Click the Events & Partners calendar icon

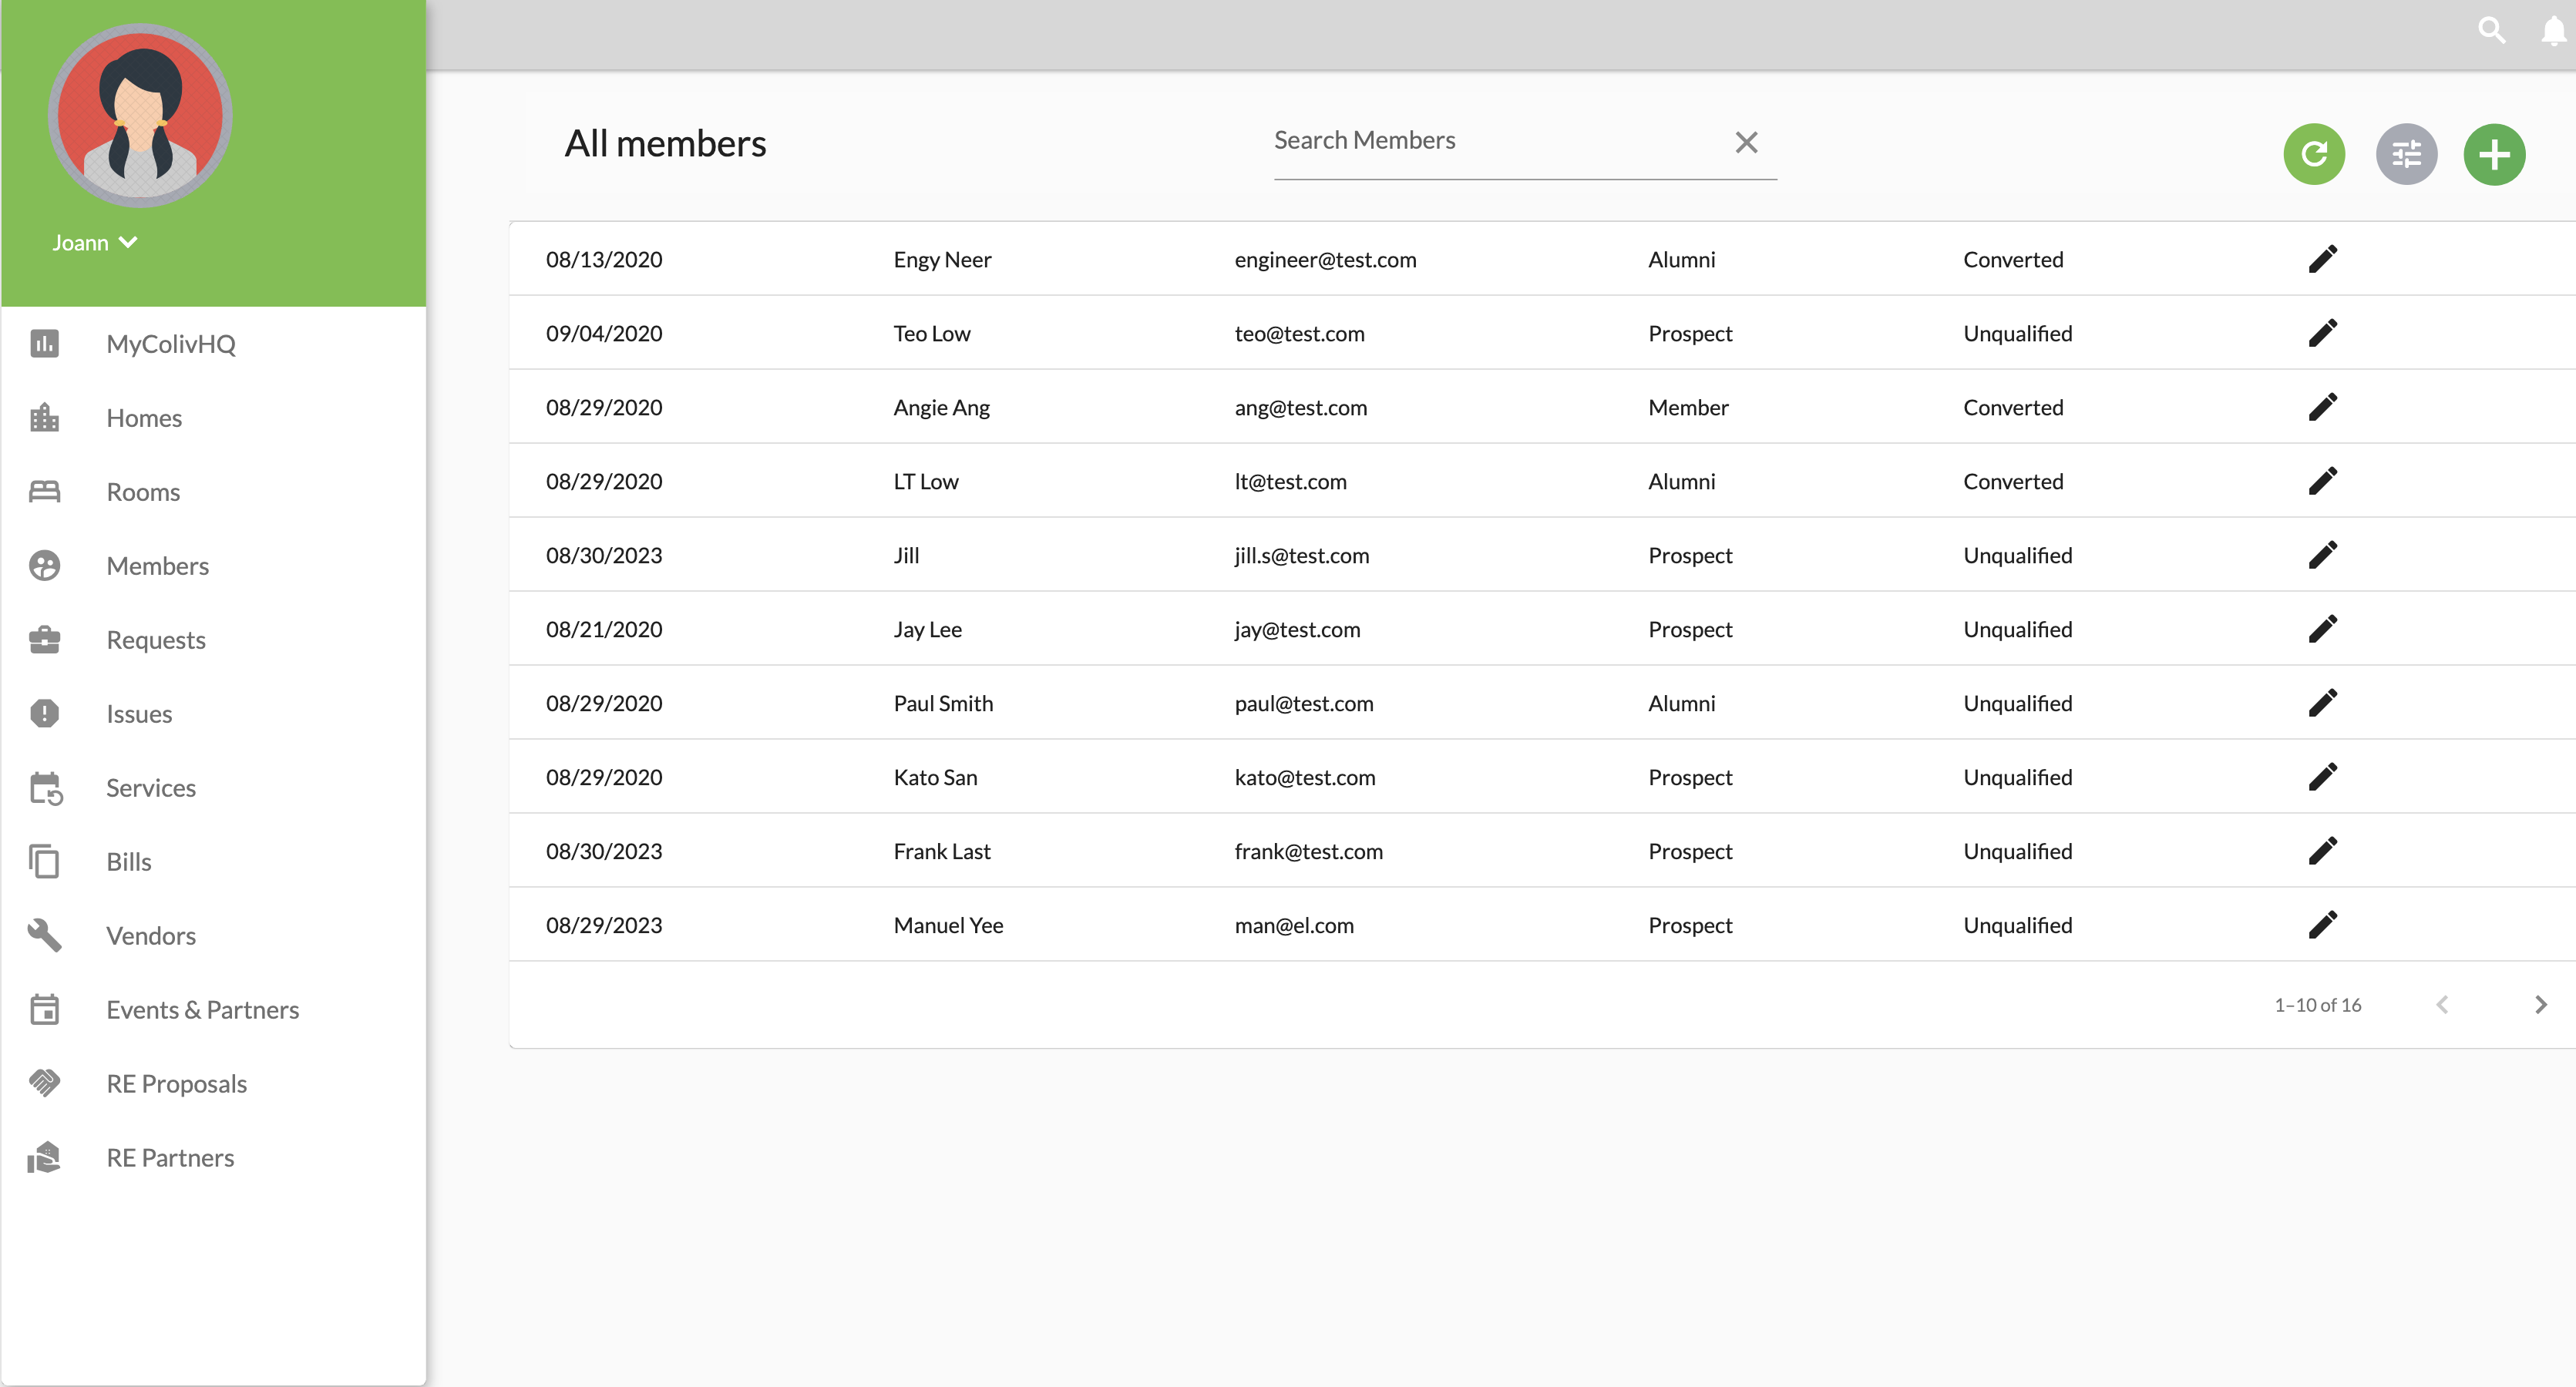tap(44, 1009)
